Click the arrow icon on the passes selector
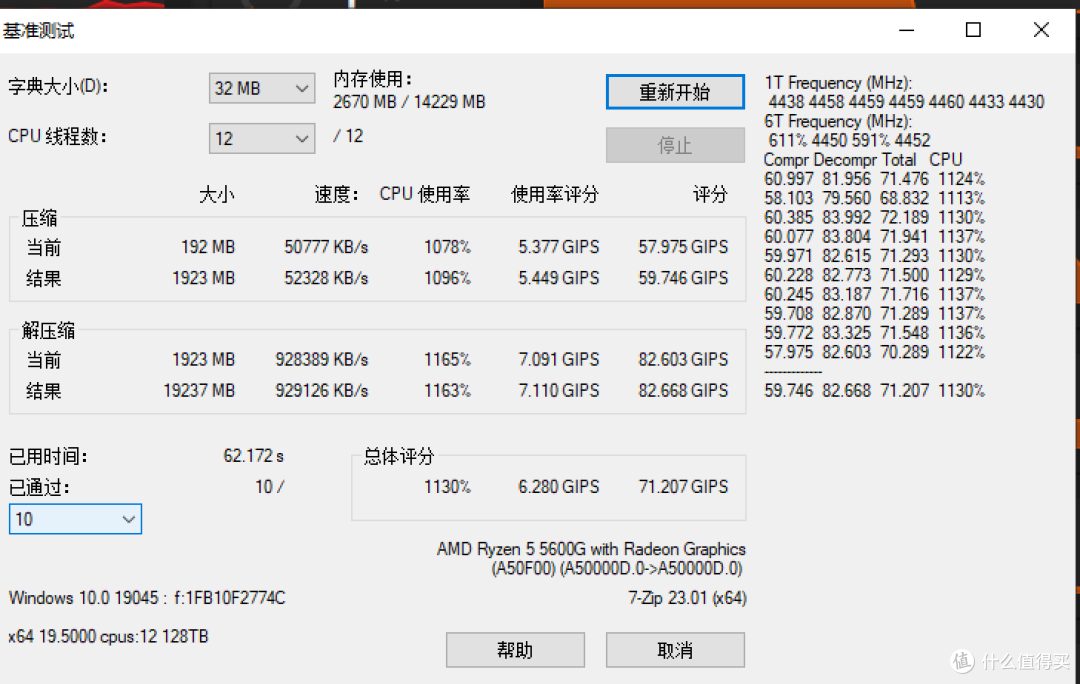 pyautogui.click(x=128, y=519)
